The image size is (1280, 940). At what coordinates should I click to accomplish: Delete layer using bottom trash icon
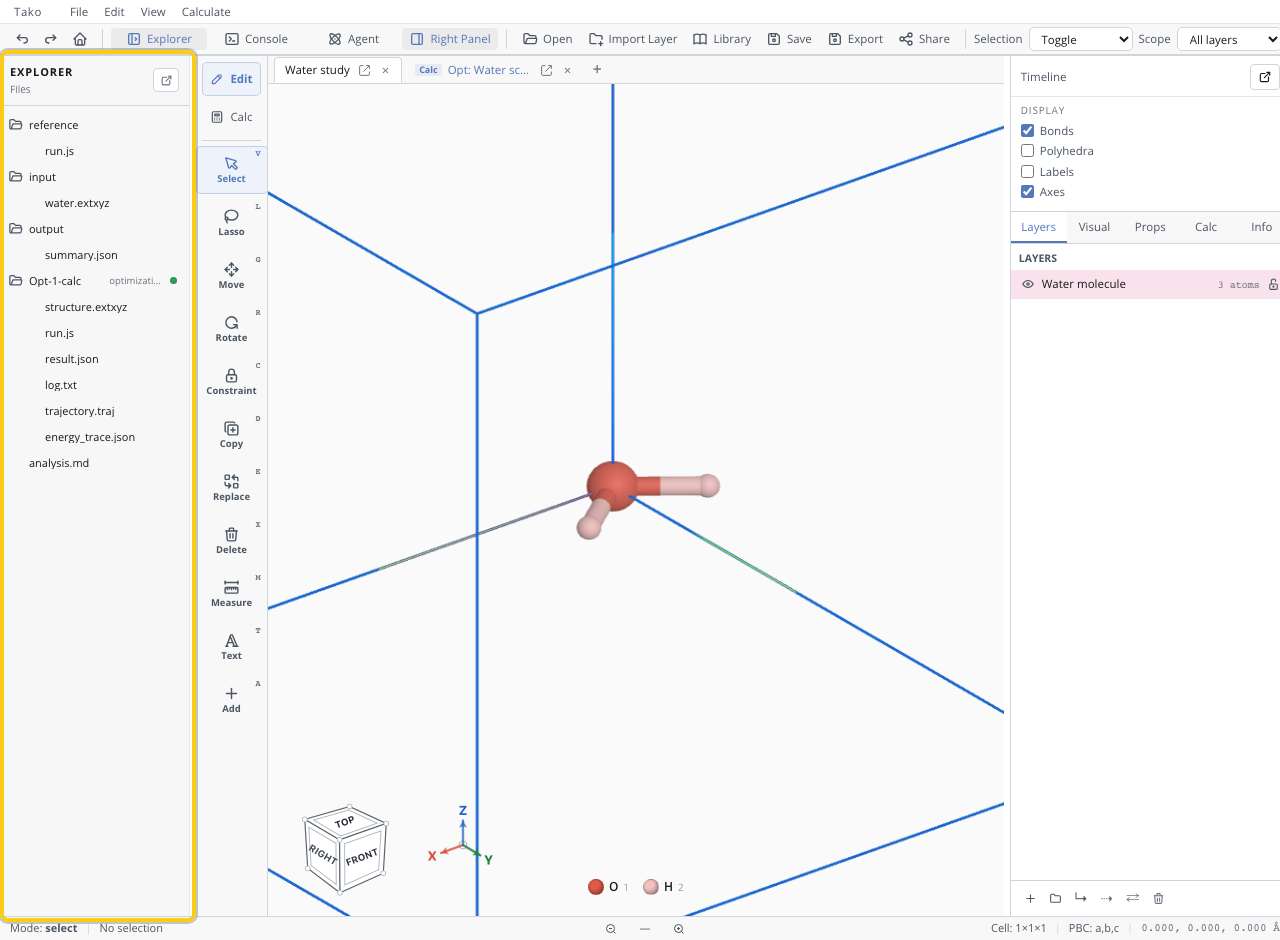pyautogui.click(x=1158, y=898)
